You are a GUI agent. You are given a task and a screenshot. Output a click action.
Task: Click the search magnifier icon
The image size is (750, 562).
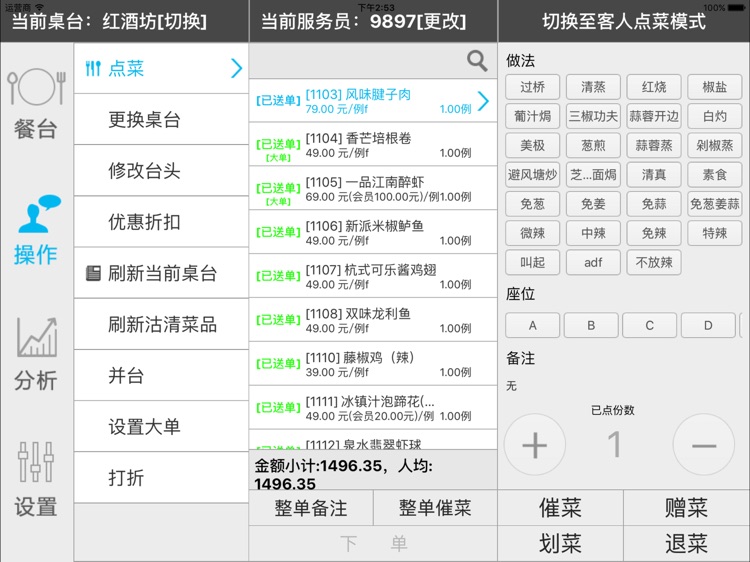[x=477, y=61]
